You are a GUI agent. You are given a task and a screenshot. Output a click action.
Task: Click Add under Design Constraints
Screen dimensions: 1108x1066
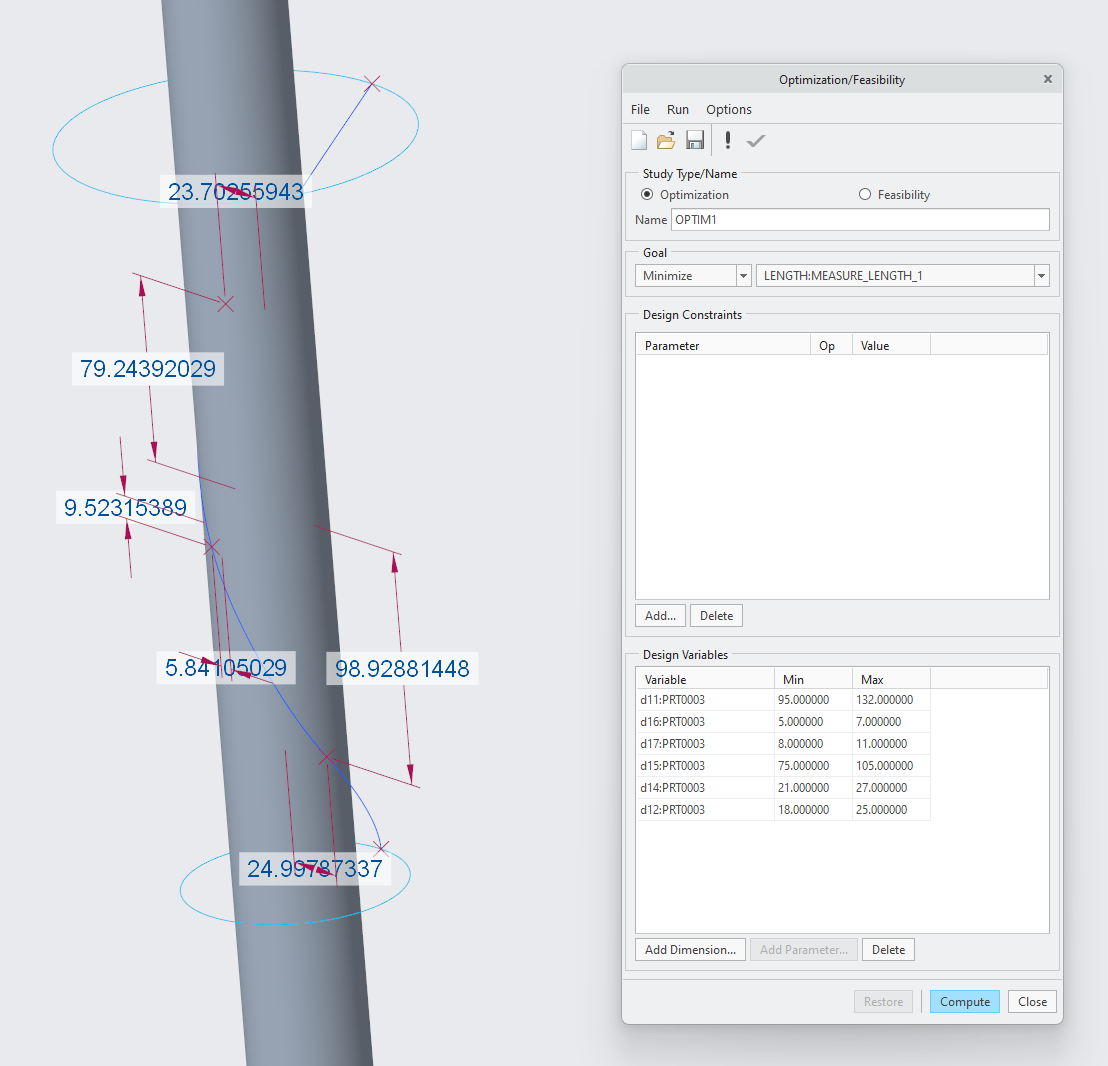659,615
